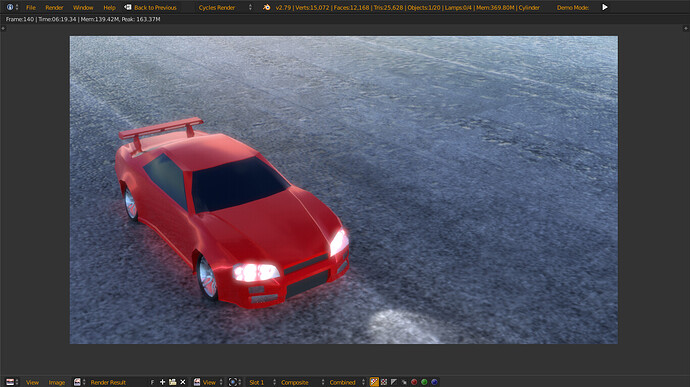This screenshot has width=690, height=387.
Task: Click the Frame:140 status text
Action: click(x=20, y=19)
